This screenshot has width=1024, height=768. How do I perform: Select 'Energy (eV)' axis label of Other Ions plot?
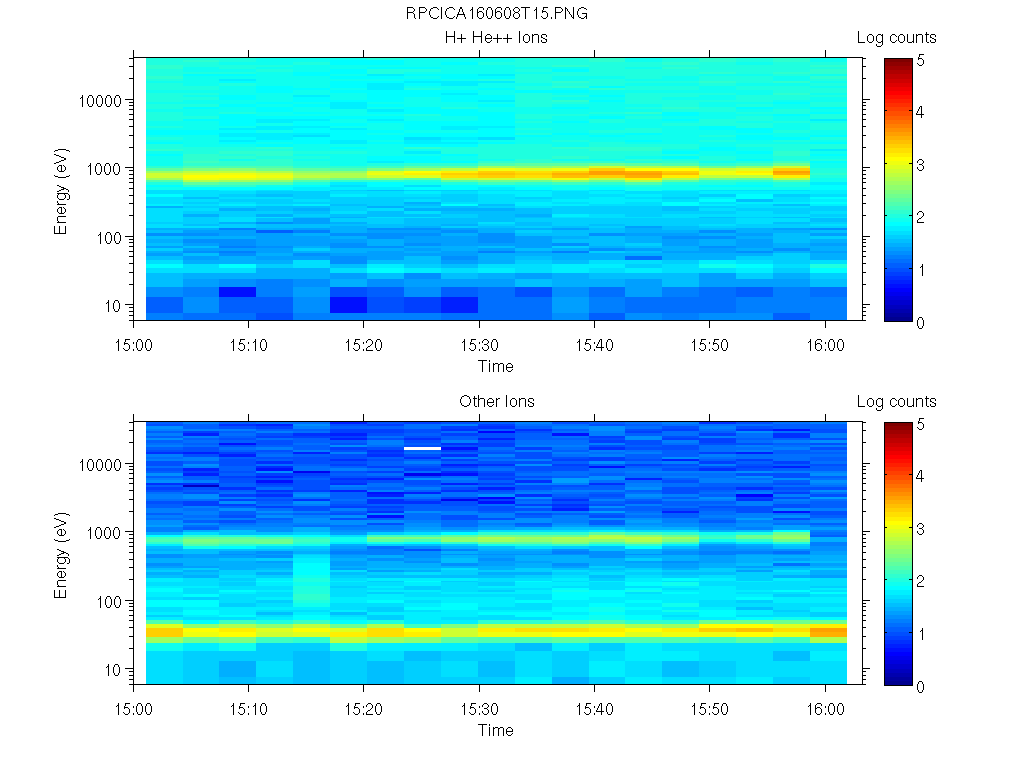tap(61, 555)
